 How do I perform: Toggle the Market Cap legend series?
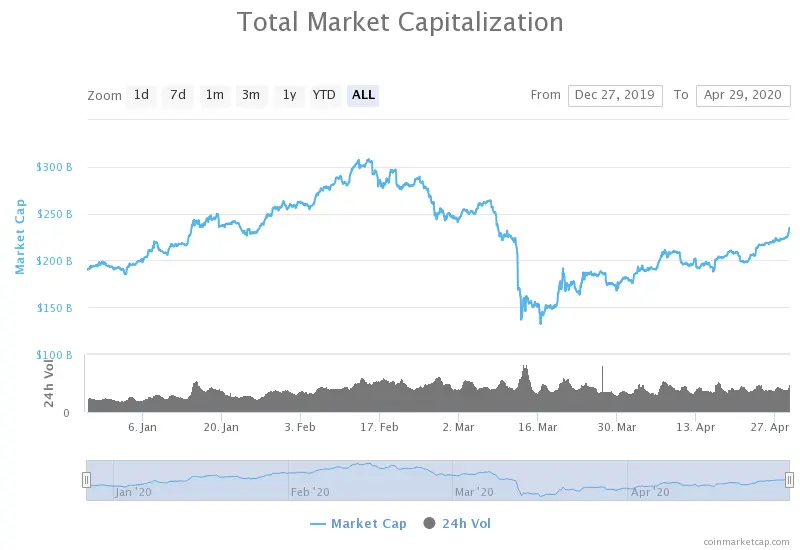coord(368,523)
